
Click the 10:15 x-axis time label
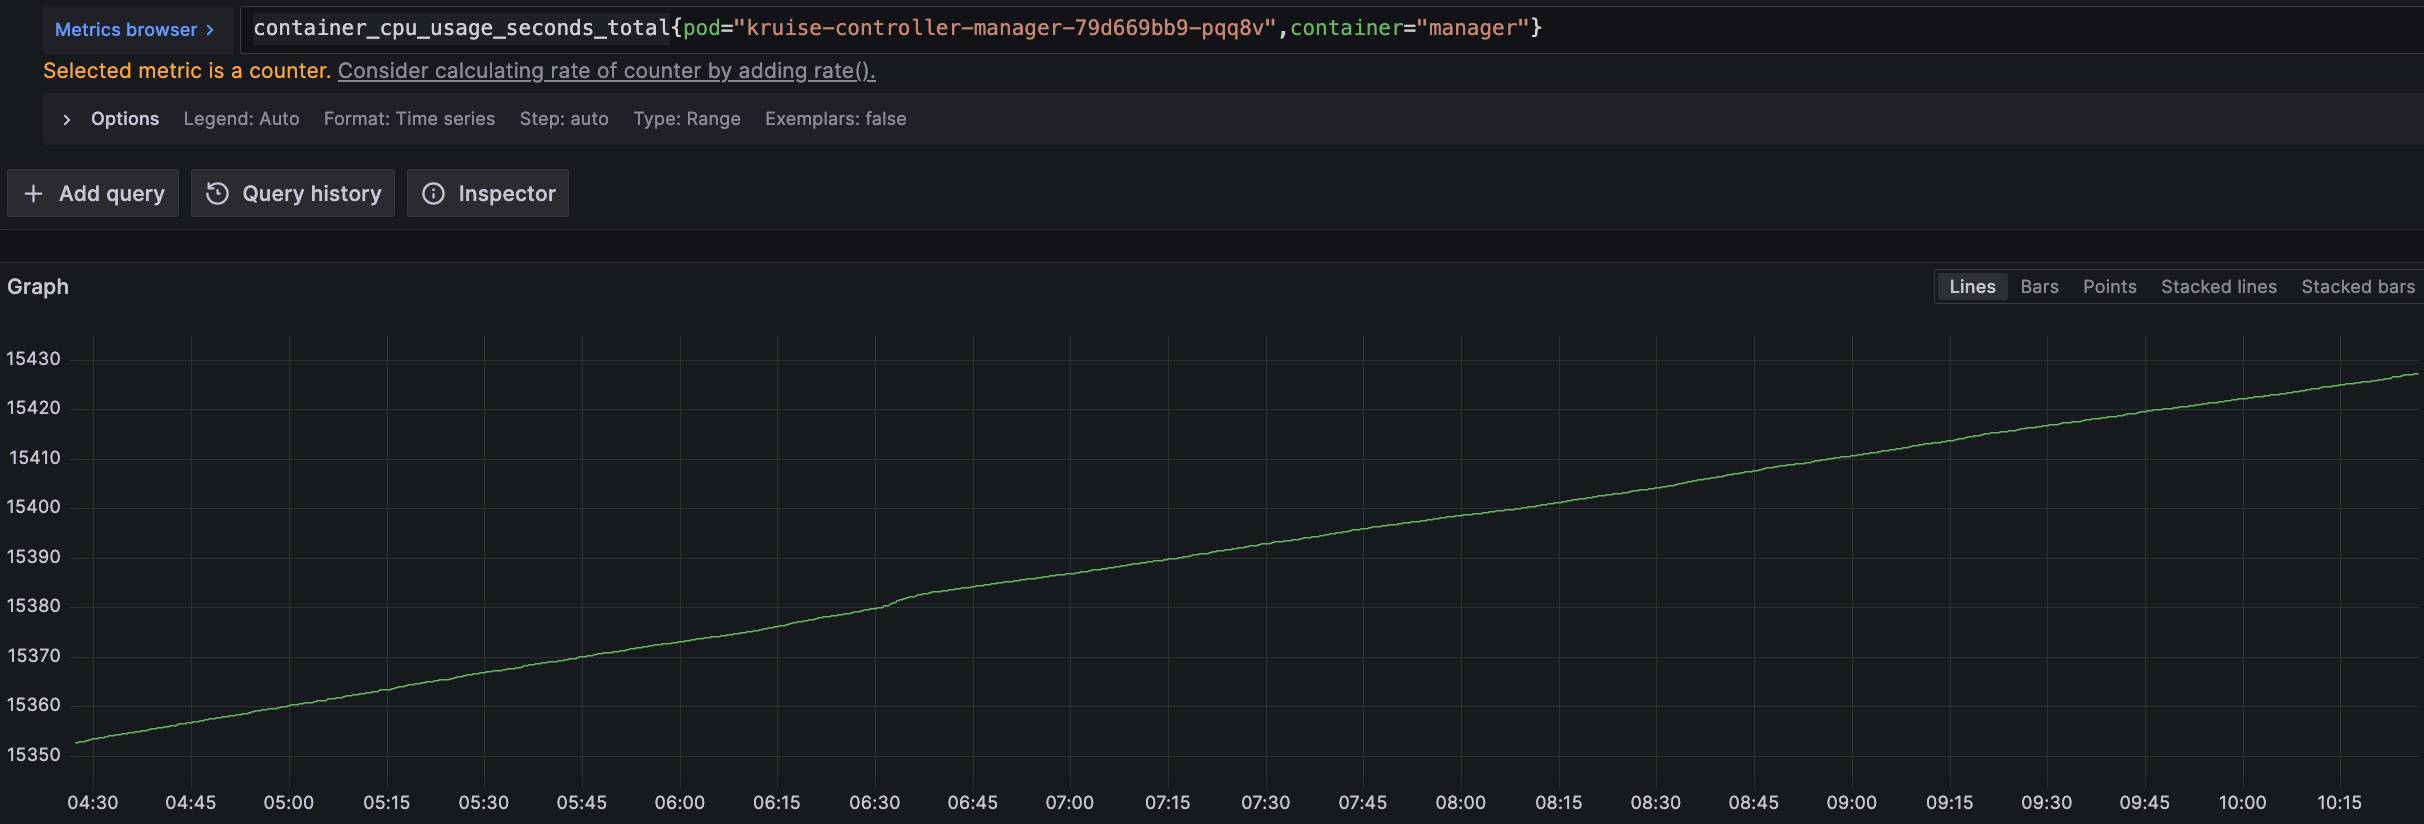(2340, 803)
